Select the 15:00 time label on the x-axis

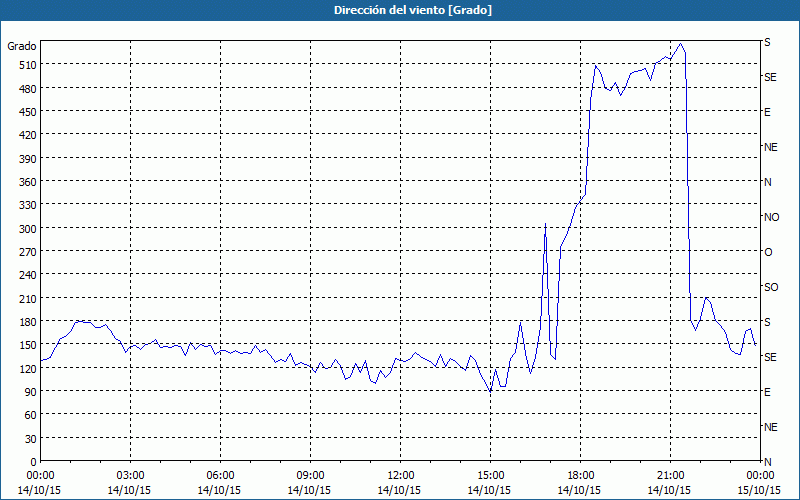[x=490, y=476]
